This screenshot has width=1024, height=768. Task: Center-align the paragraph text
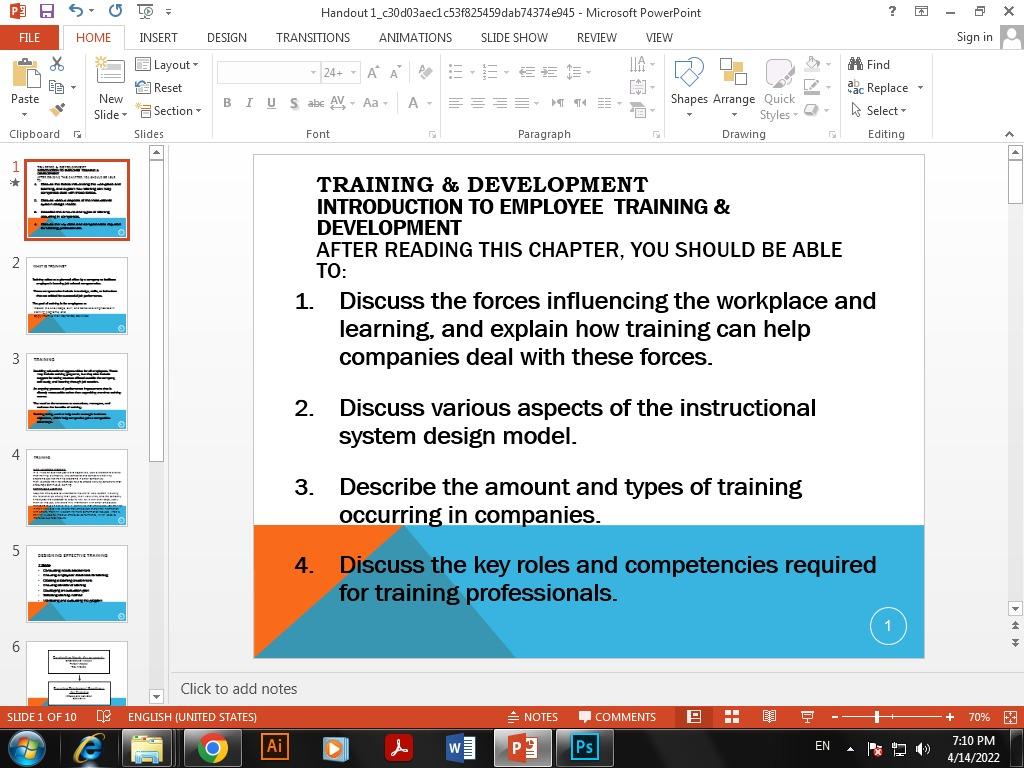pos(477,102)
